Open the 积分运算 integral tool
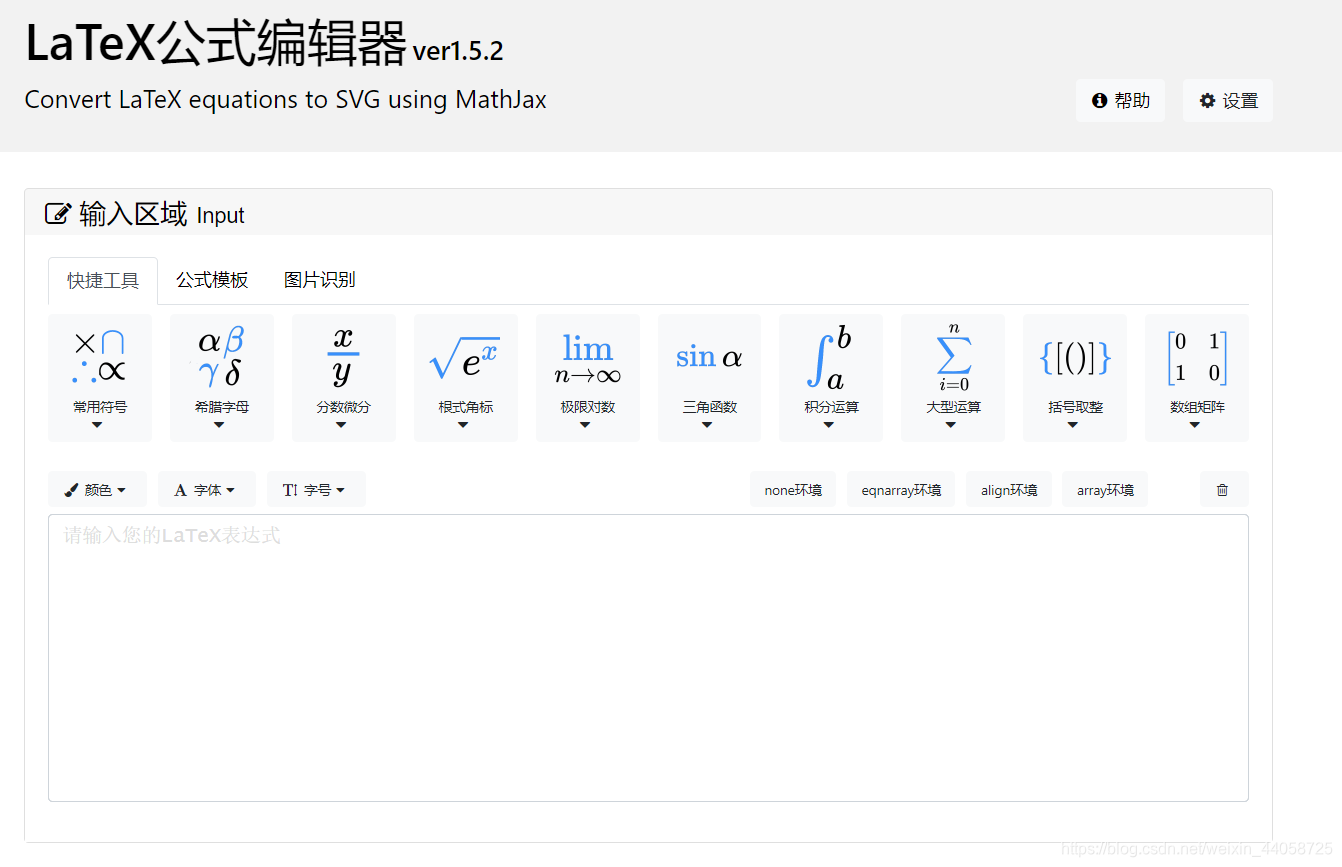This screenshot has width=1342, height=867. click(831, 378)
